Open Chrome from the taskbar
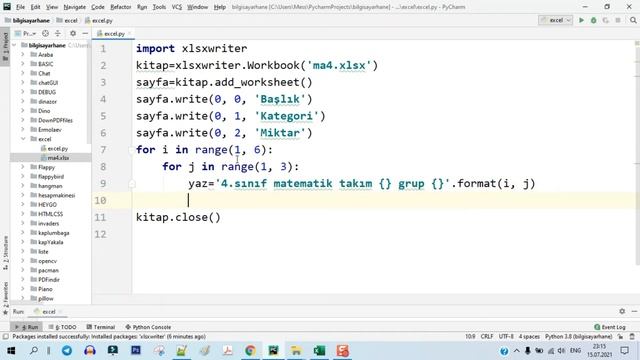 [250, 350]
